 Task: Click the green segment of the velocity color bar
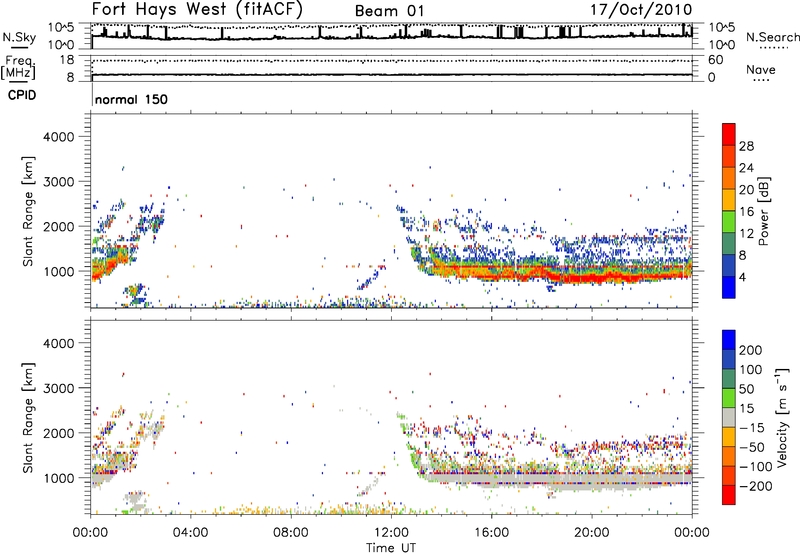729,398
